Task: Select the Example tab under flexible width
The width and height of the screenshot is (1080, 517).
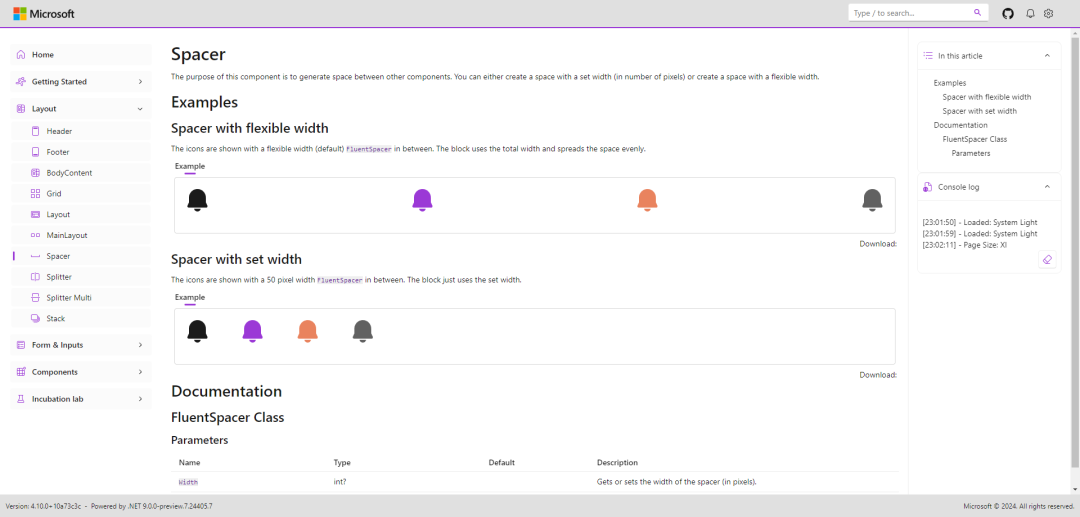Action: coord(190,166)
